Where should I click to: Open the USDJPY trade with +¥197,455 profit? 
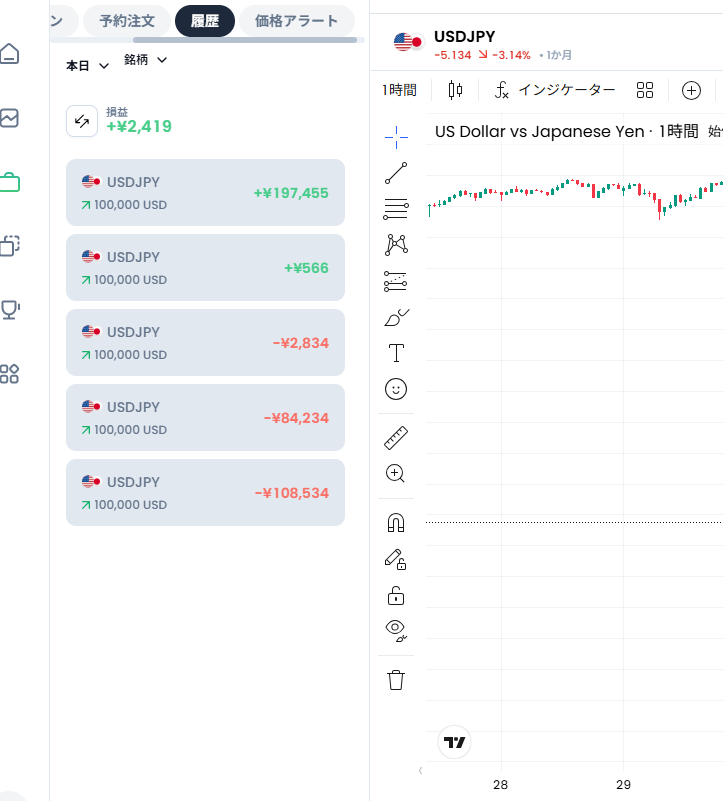pos(205,193)
